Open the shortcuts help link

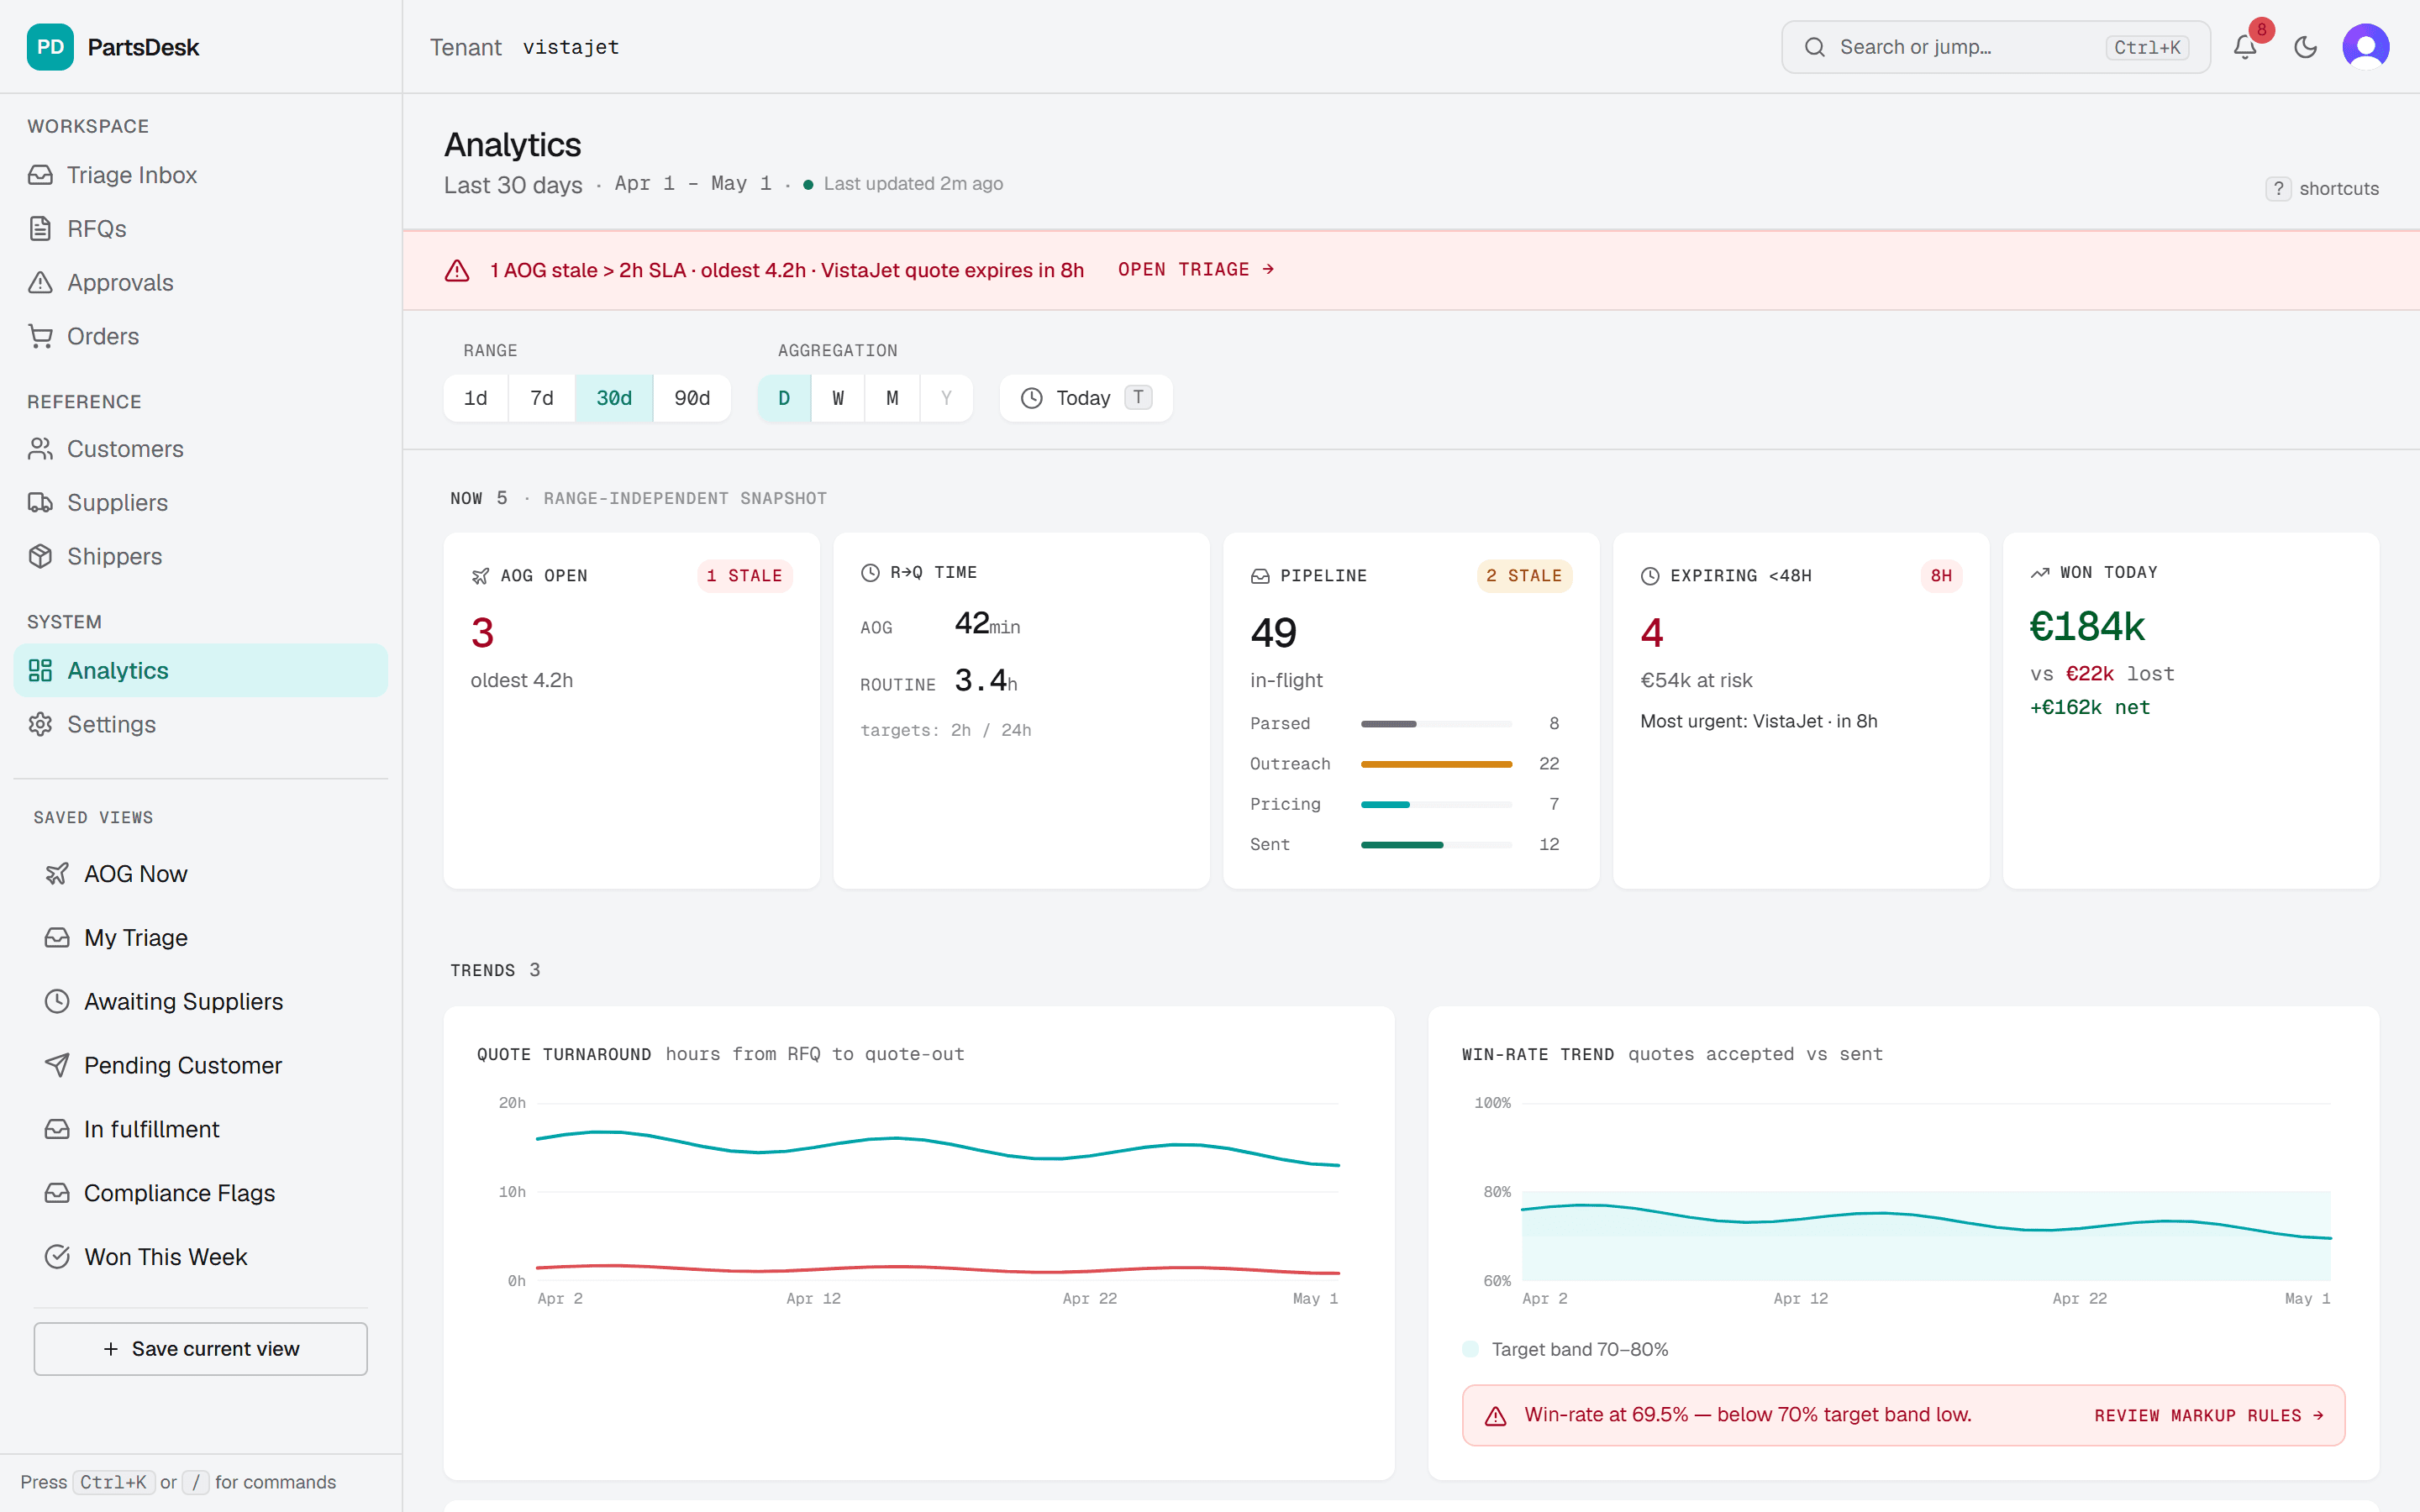coord(2322,189)
